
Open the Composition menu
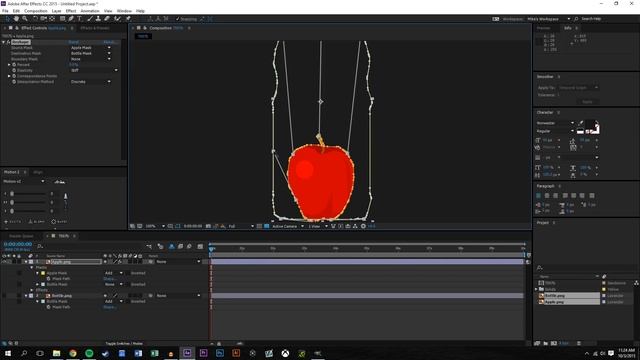point(36,11)
